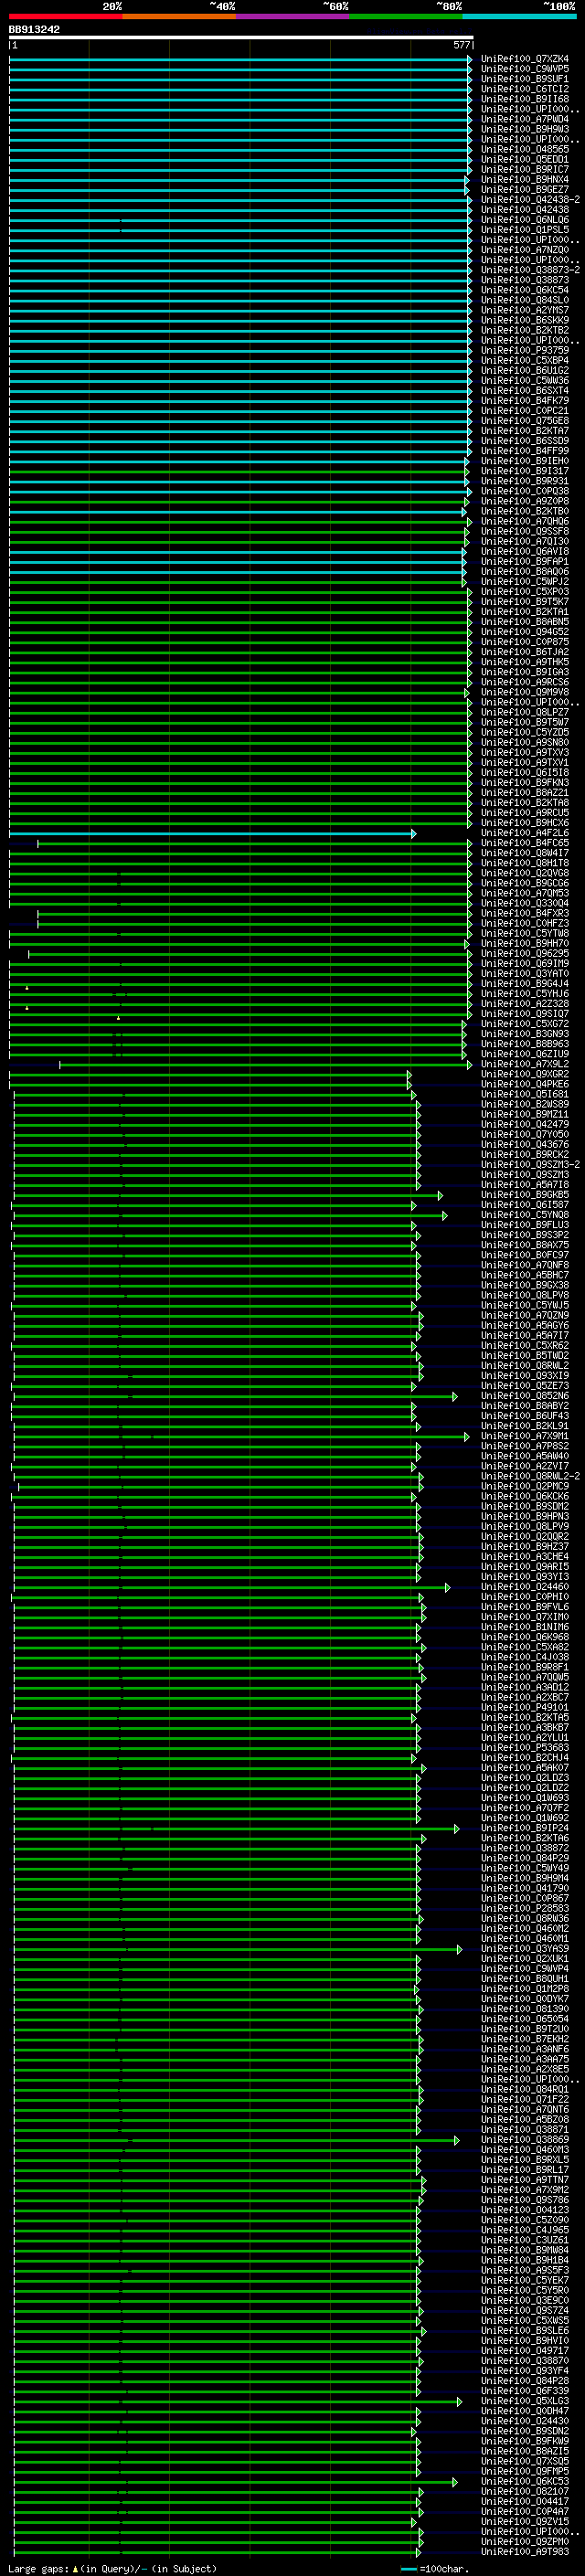This screenshot has width=585, height=2576.
Task: Open hit UniRef100_A7PWD4
Action: tap(524, 119)
